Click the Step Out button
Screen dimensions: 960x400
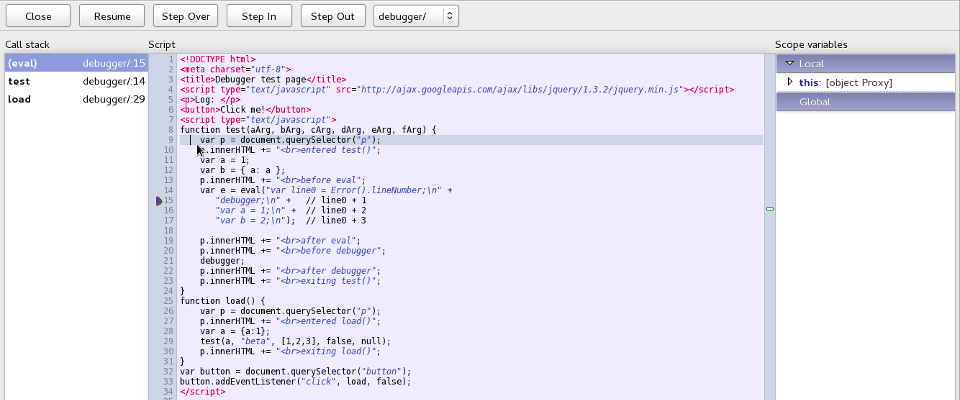333,17
